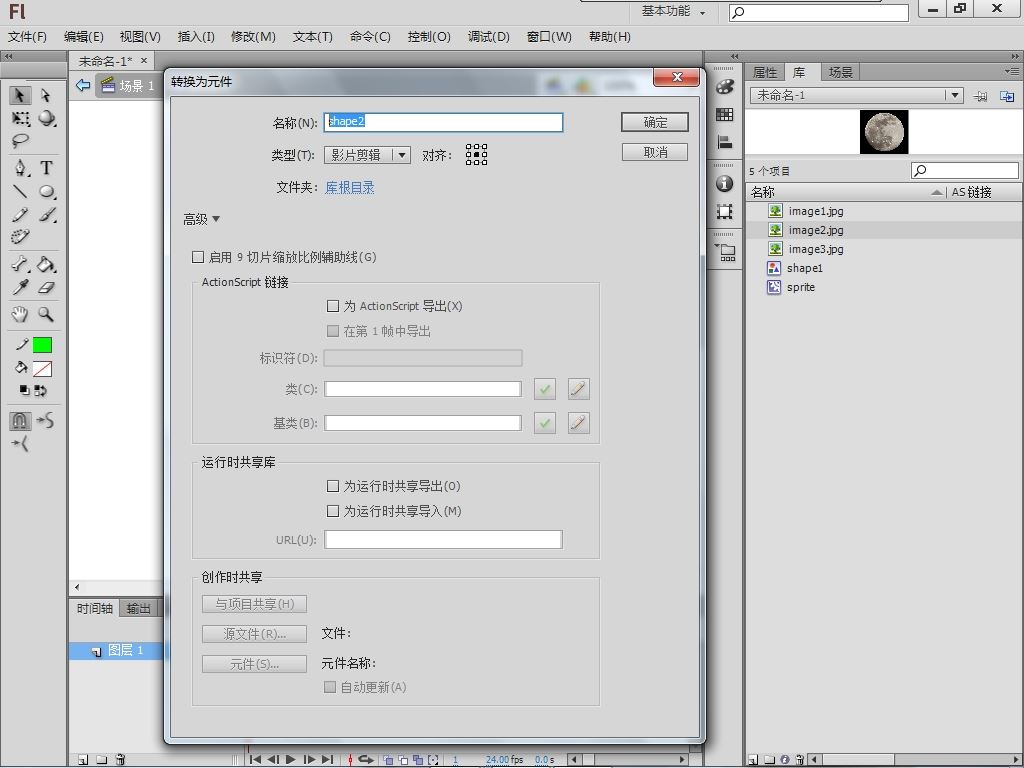Check 为运行时共享导出 option

(333, 487)
